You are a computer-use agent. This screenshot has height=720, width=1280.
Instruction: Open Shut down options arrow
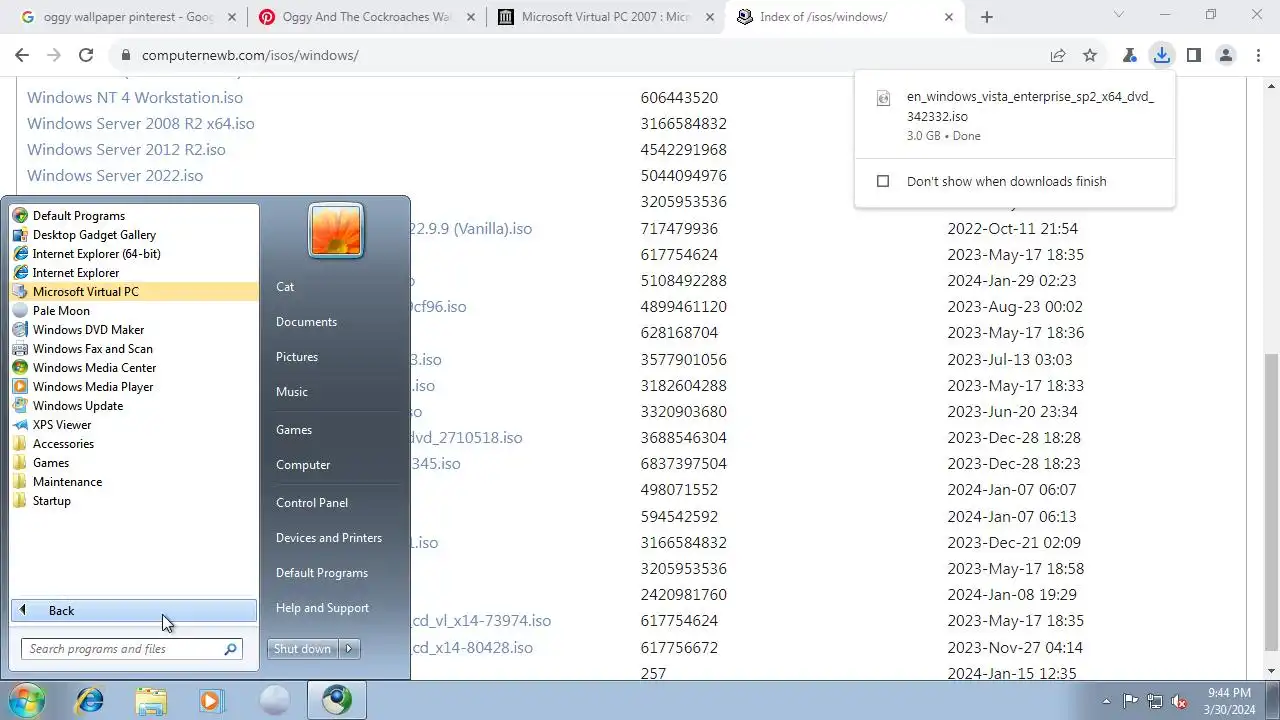[x=349, y=649]
